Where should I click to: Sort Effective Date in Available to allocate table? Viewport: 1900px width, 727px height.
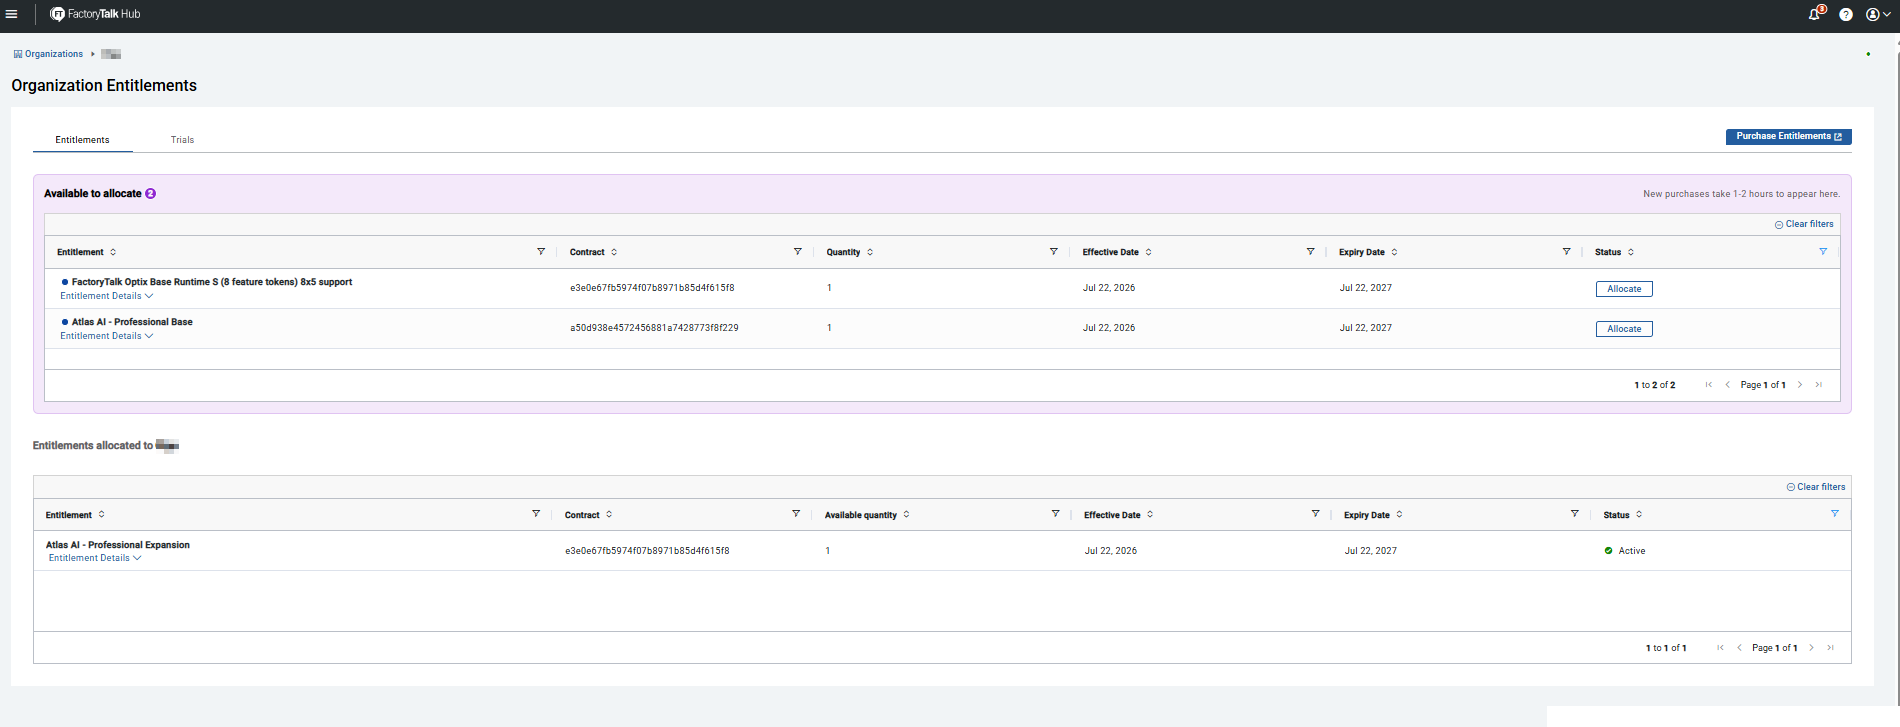[x=1148, y=252]
